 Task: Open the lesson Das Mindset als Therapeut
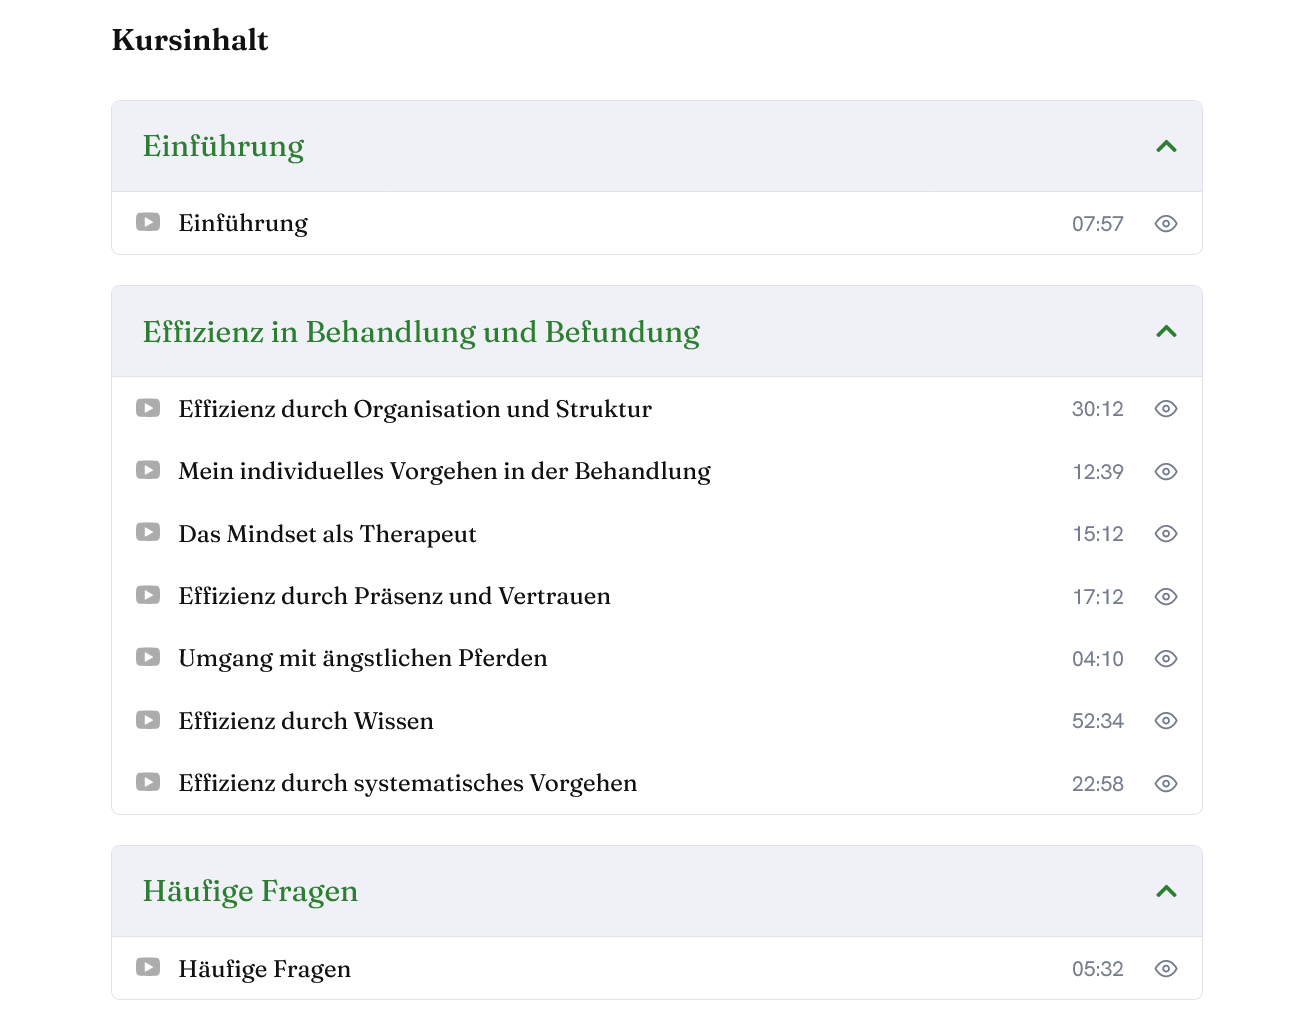327,533
